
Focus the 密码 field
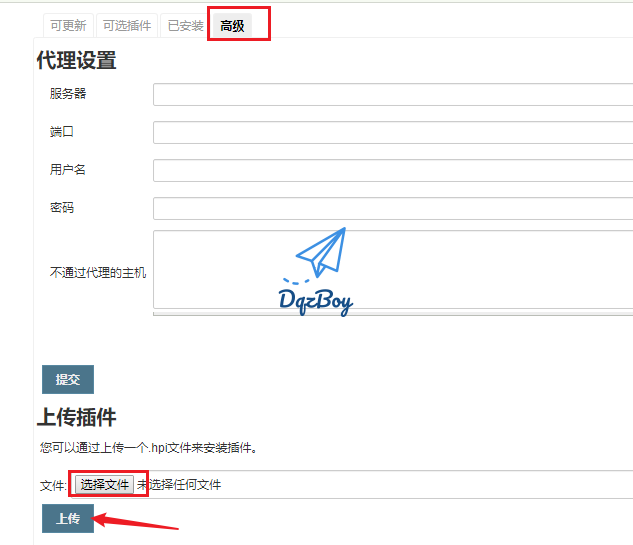392,209
